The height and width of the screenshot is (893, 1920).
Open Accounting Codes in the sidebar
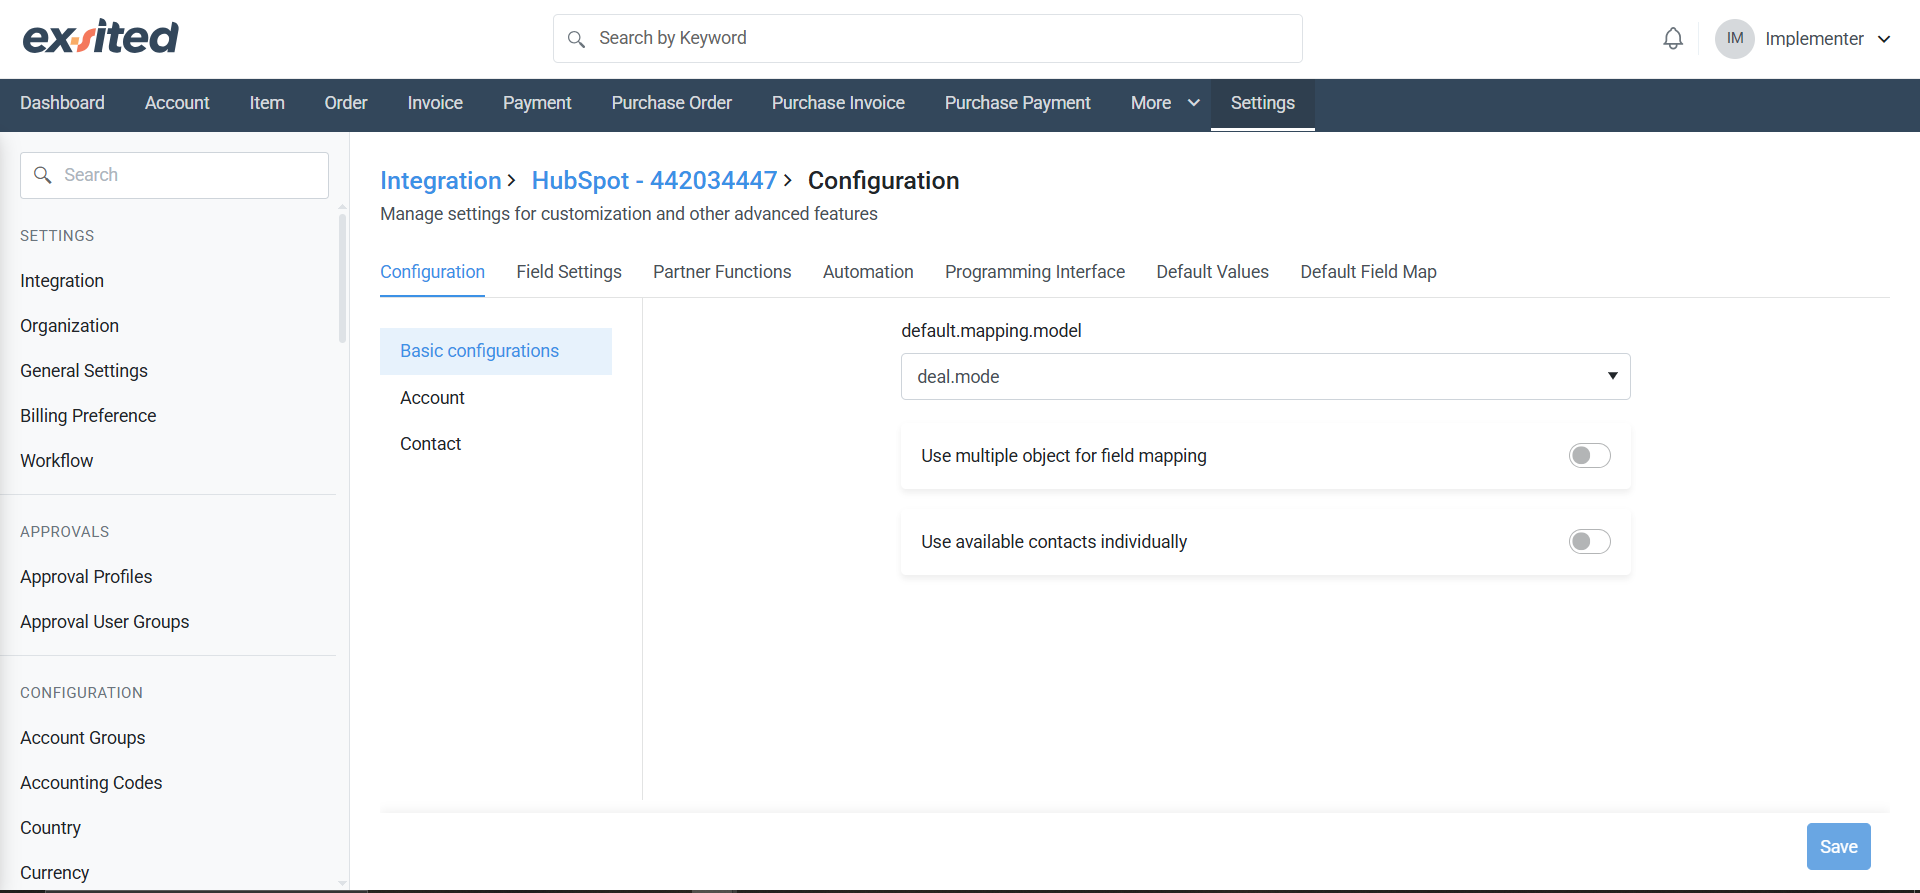point(91,783)
